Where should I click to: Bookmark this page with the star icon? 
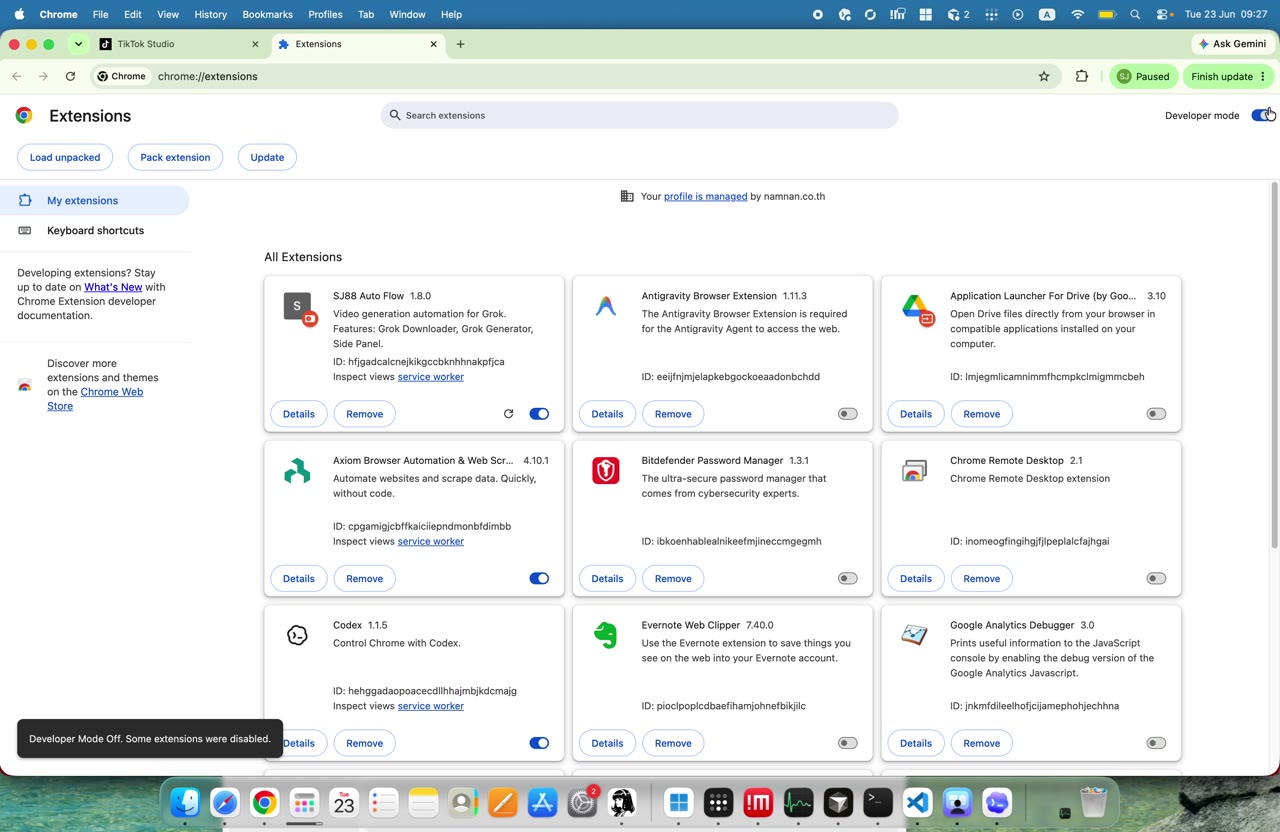pos(1044,76)
